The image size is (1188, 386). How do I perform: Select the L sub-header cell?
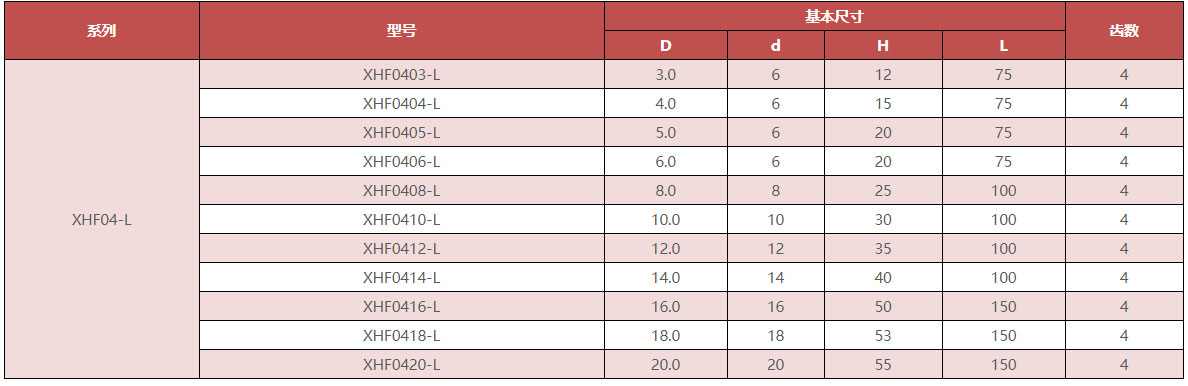(1004, 46)
